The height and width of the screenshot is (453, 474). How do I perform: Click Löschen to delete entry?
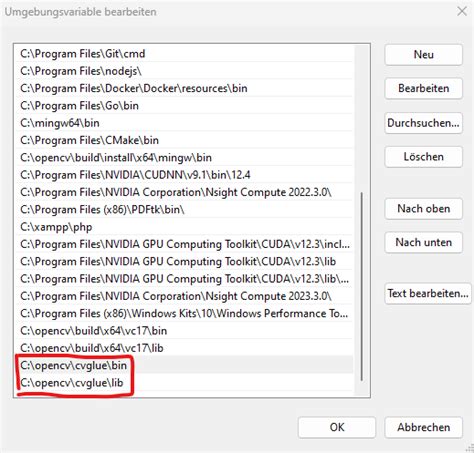coord(423,157)
